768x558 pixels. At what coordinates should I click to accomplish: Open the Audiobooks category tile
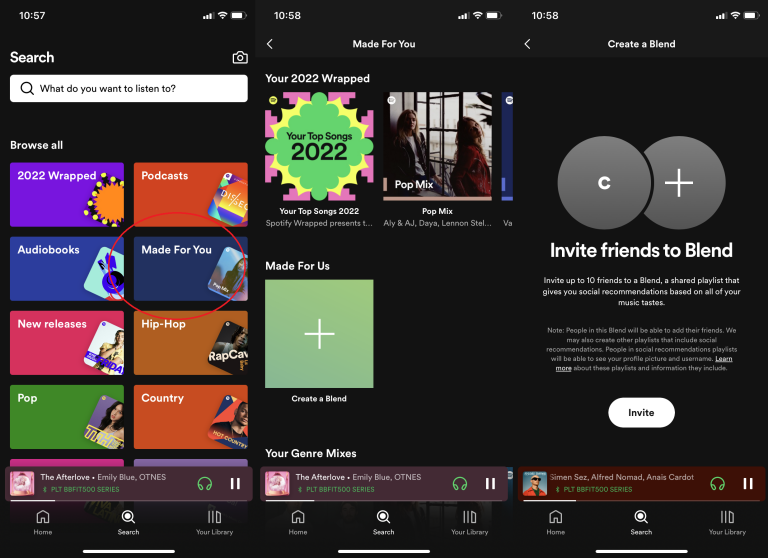tap(67, 268)
